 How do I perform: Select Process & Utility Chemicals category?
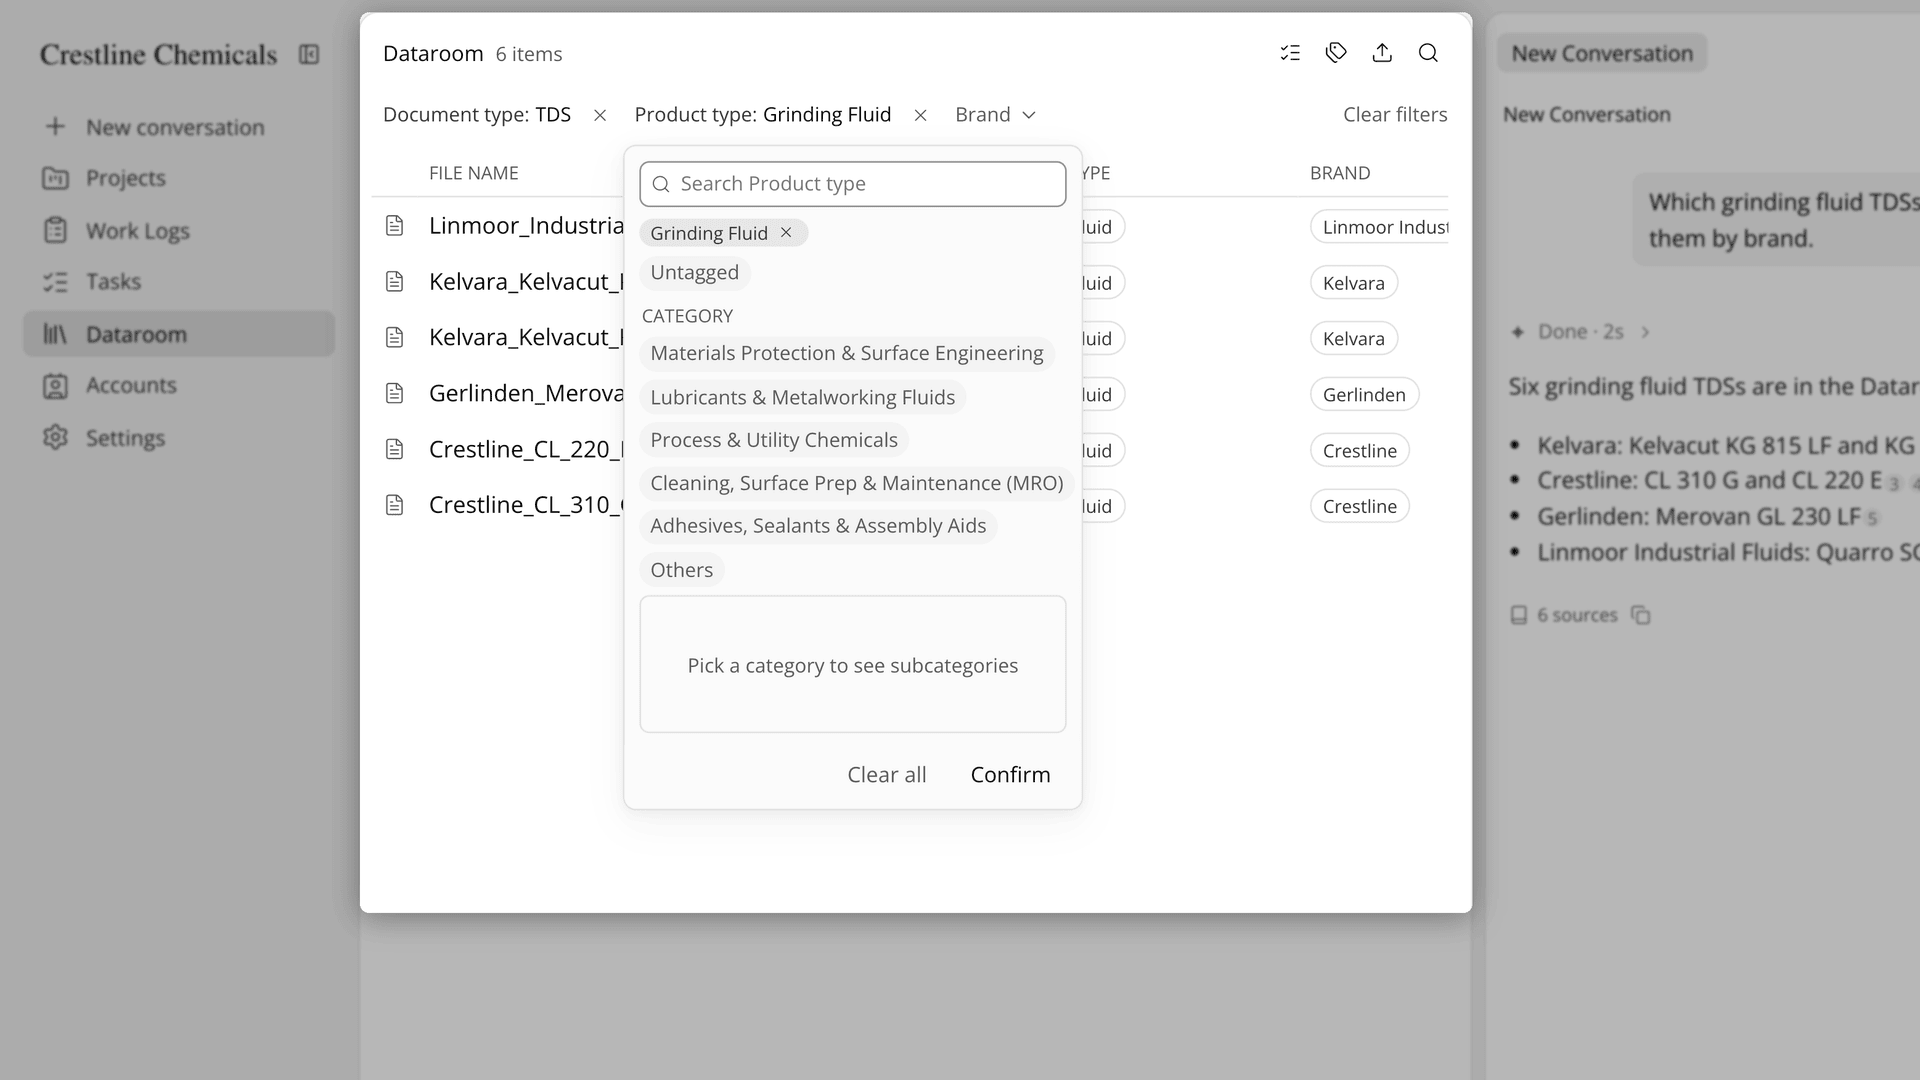(x=774, y=440)
